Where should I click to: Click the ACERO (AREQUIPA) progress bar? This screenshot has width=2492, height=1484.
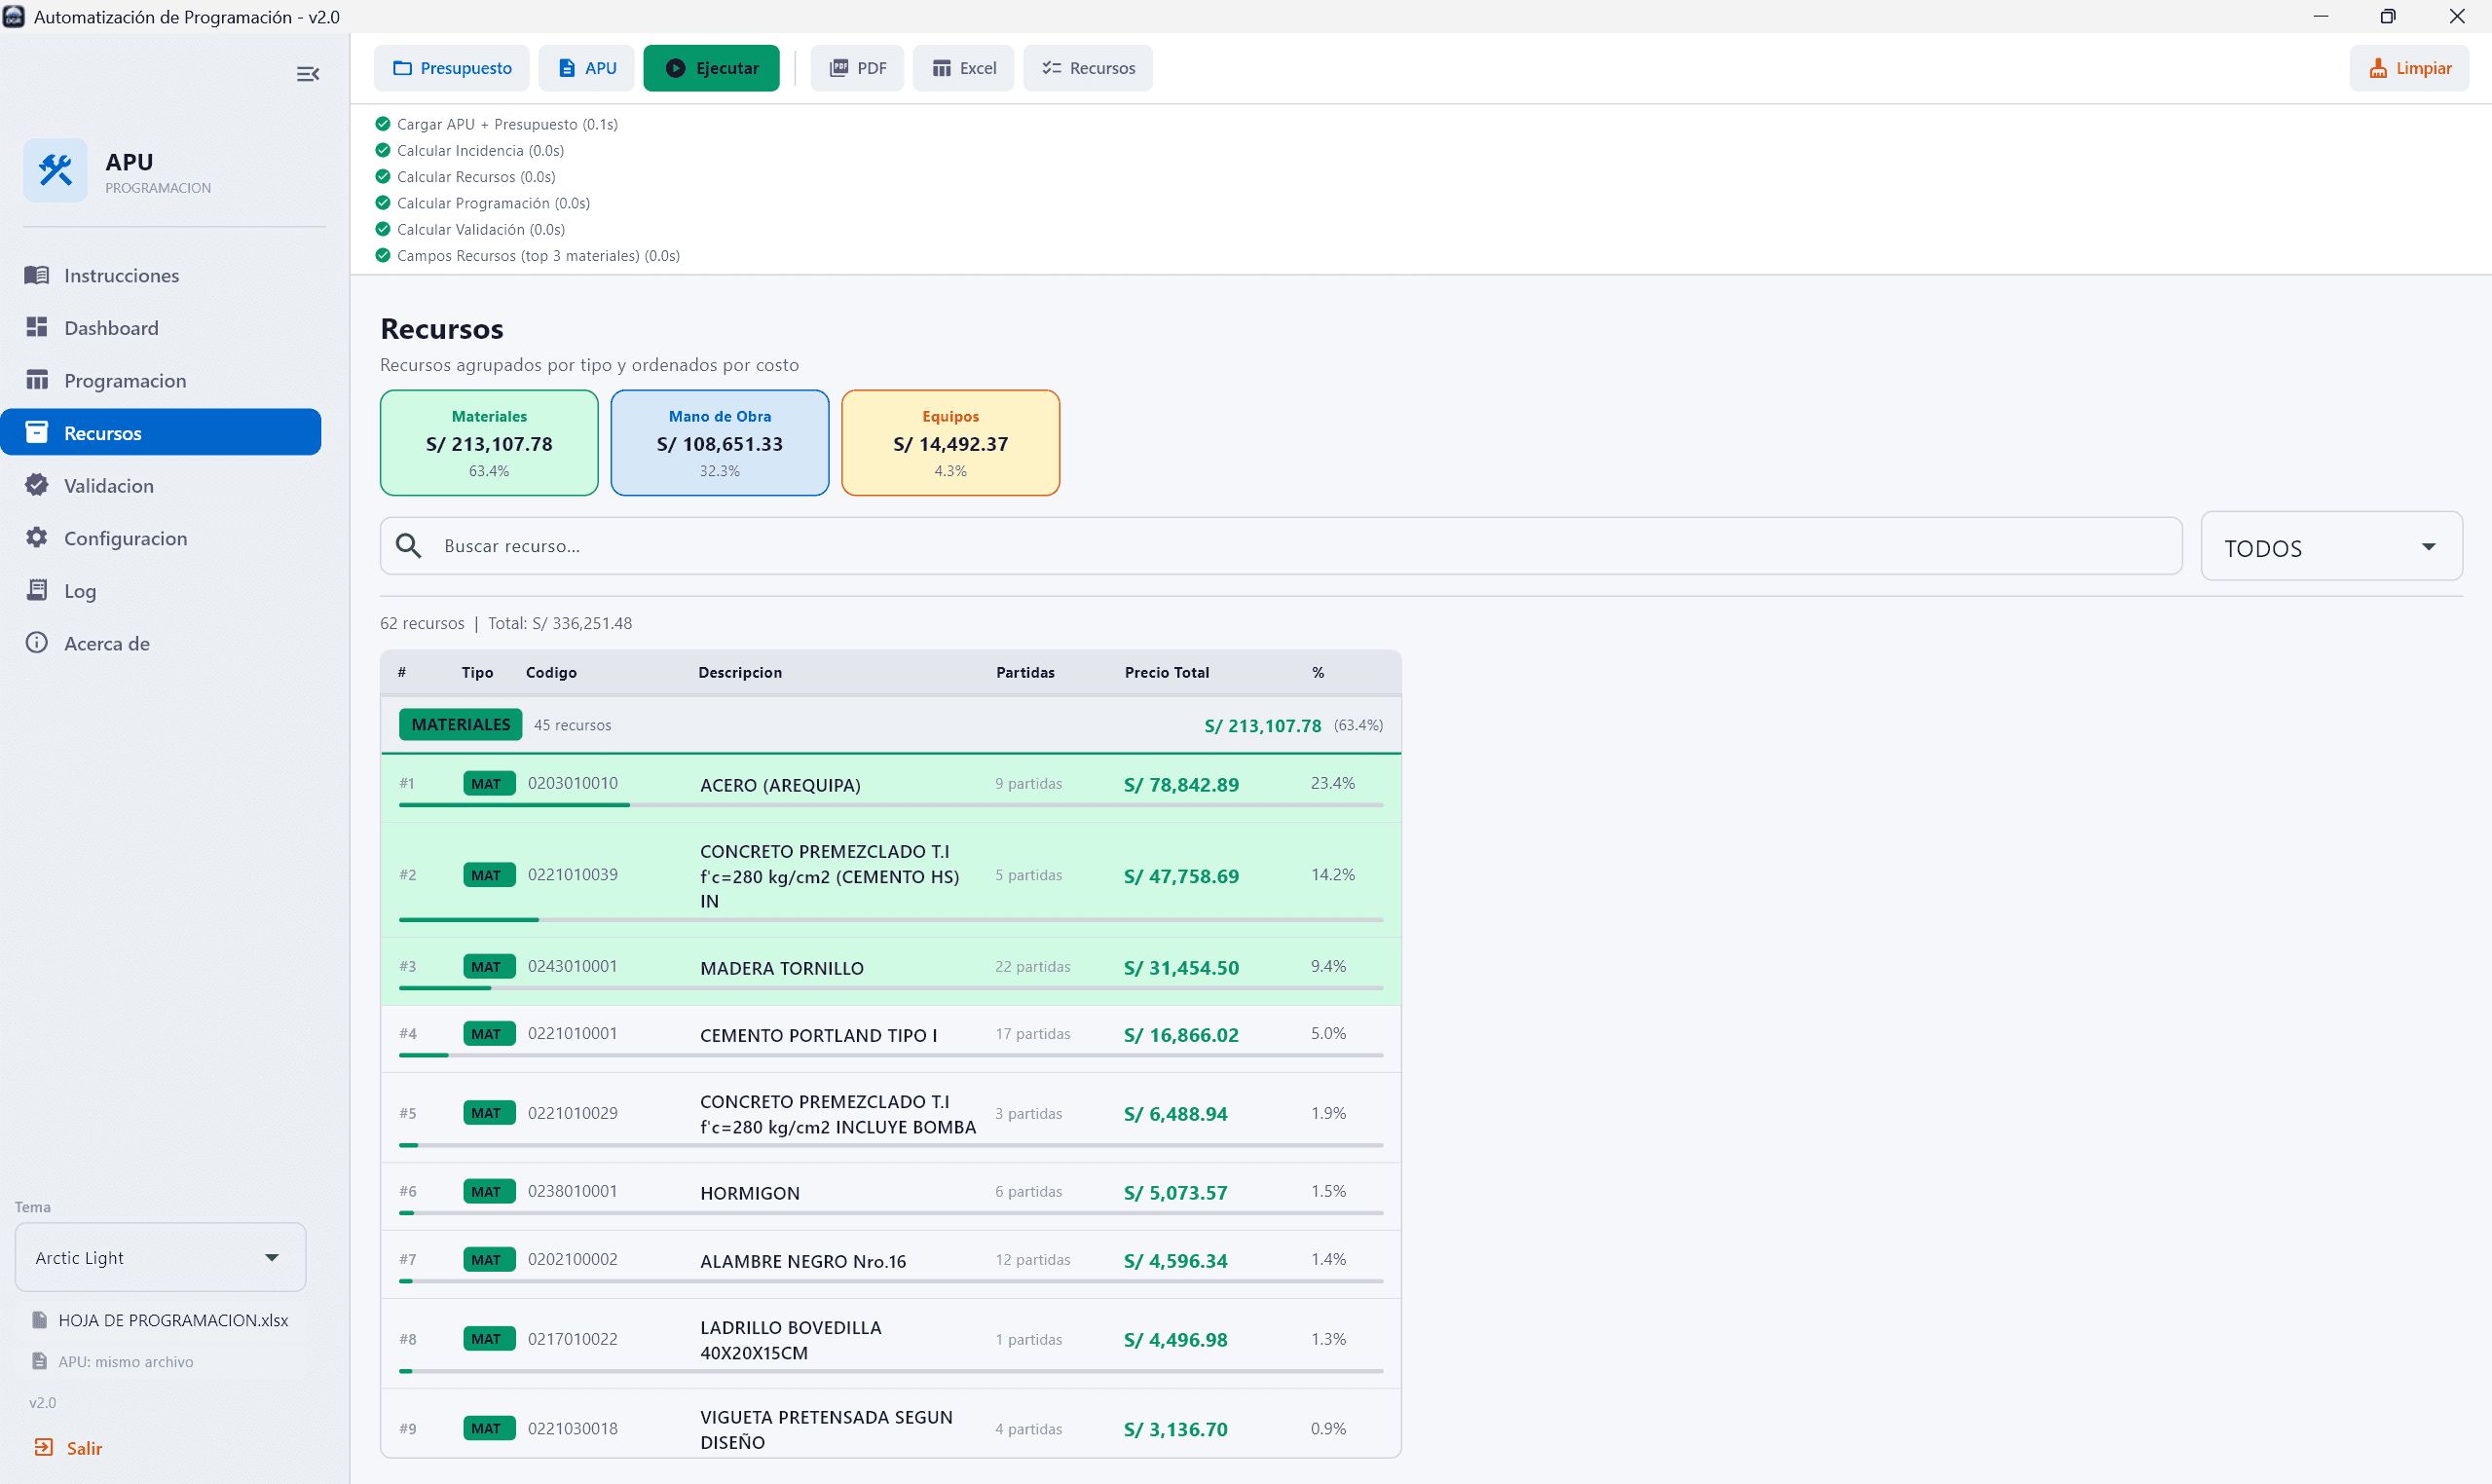pyautogui.click(x=890, y=805)
